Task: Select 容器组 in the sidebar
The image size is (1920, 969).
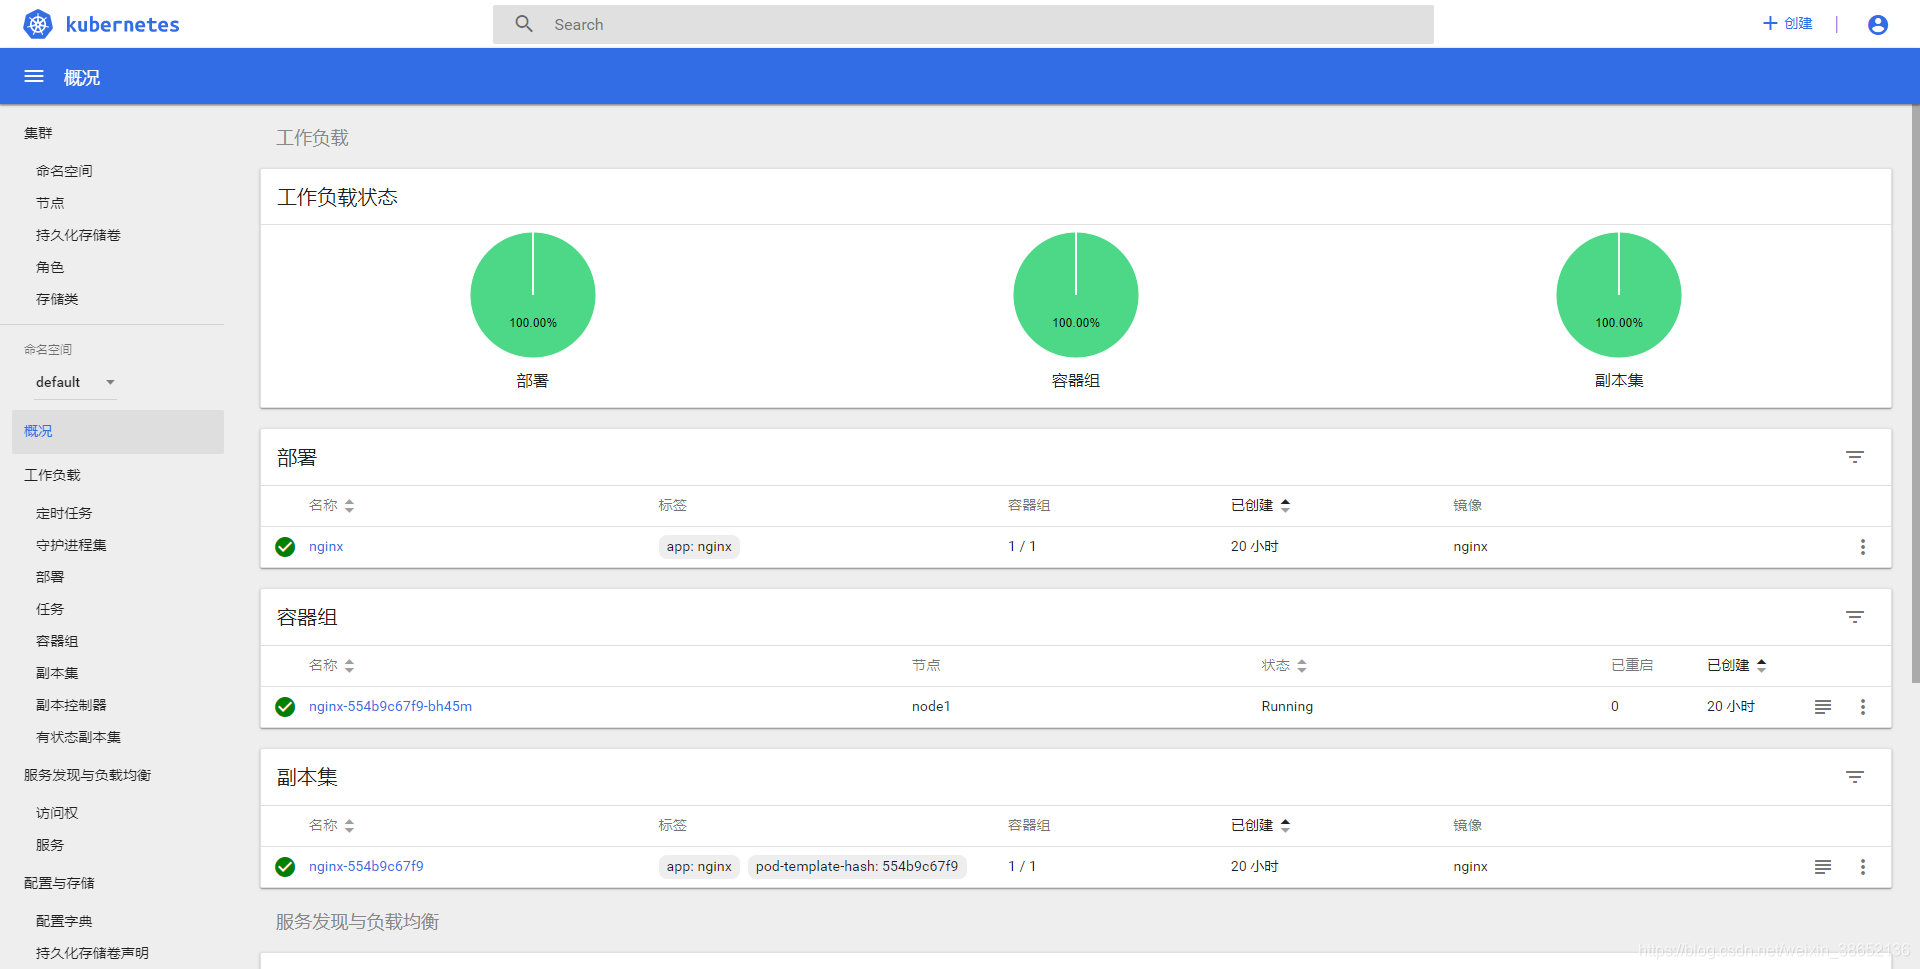Action: coord(57,641)
